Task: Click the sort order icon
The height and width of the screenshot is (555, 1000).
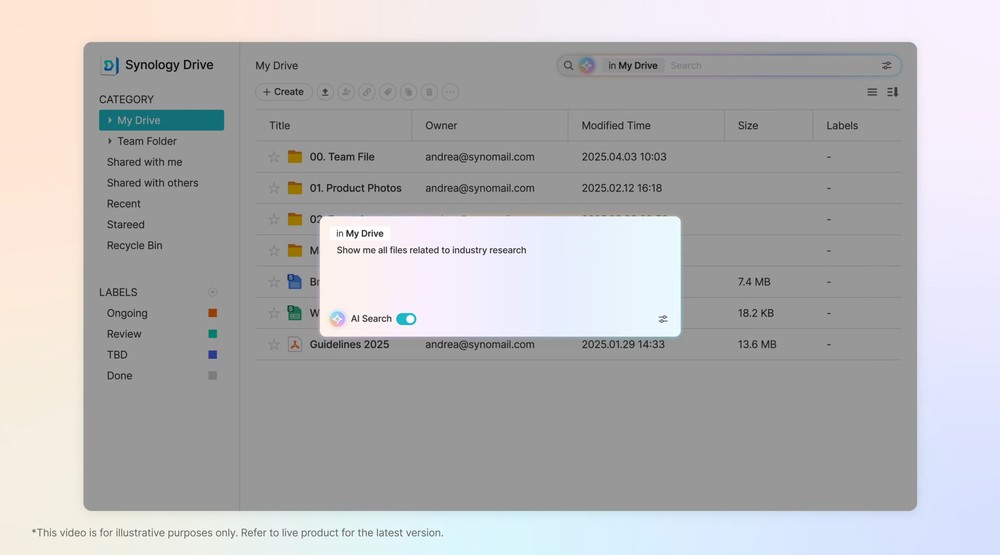Action: tap(892, 92)
